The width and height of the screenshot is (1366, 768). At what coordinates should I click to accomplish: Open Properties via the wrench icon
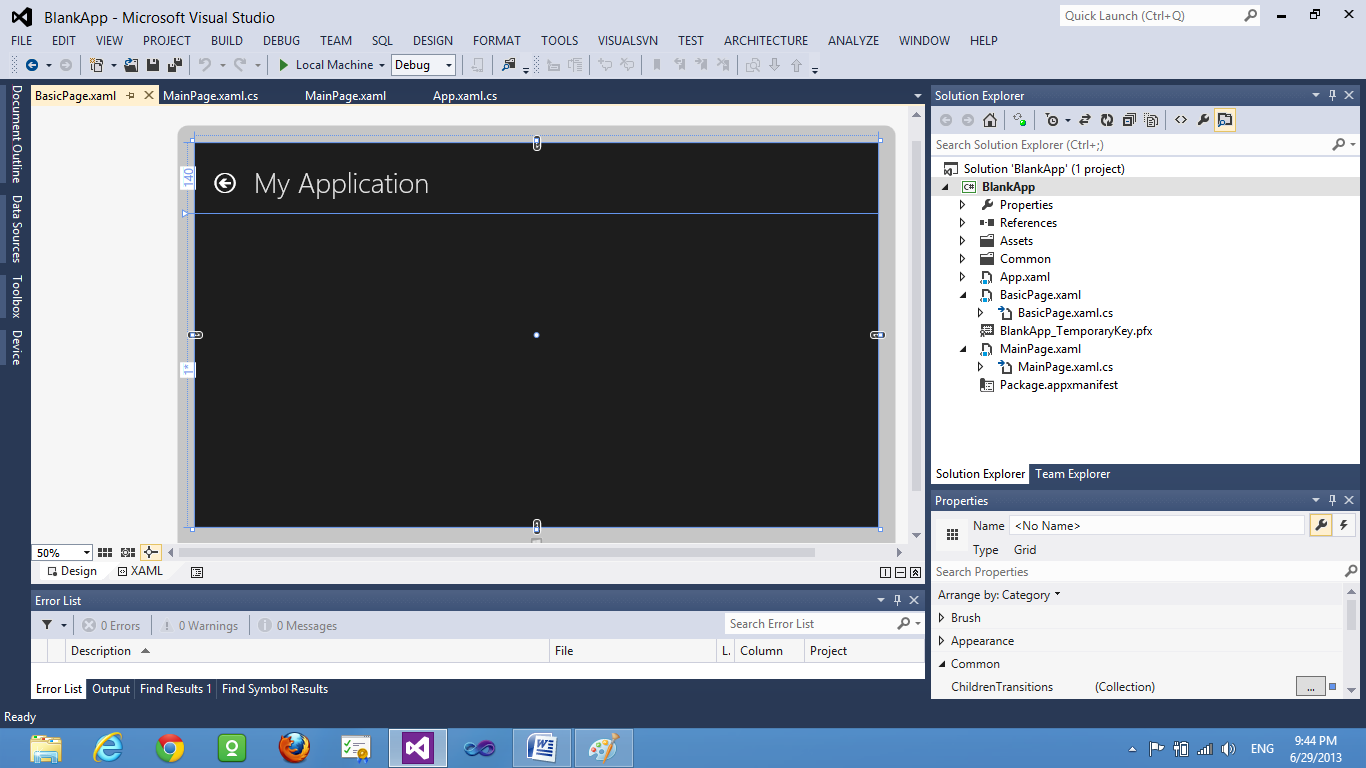coord(1203,119)
